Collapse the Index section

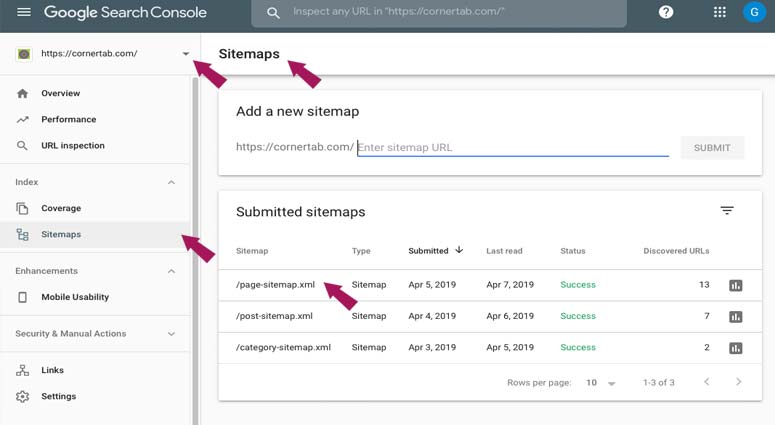(x=171, y=182)
